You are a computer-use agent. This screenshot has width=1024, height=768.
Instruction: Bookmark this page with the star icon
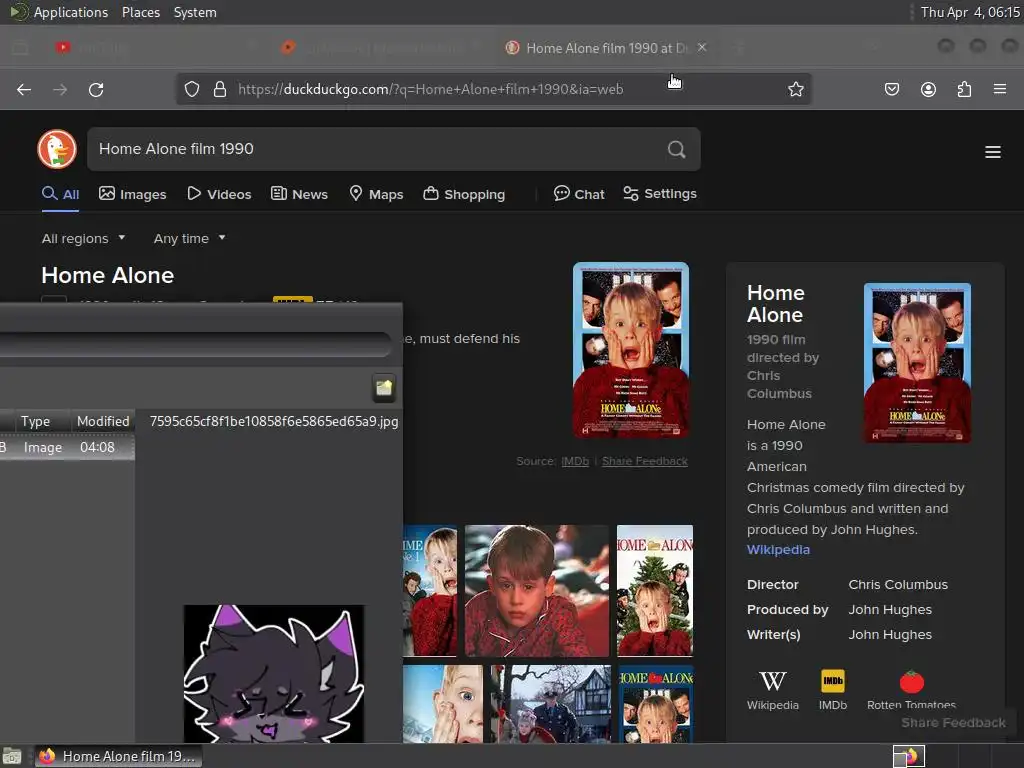coord(795,89)
